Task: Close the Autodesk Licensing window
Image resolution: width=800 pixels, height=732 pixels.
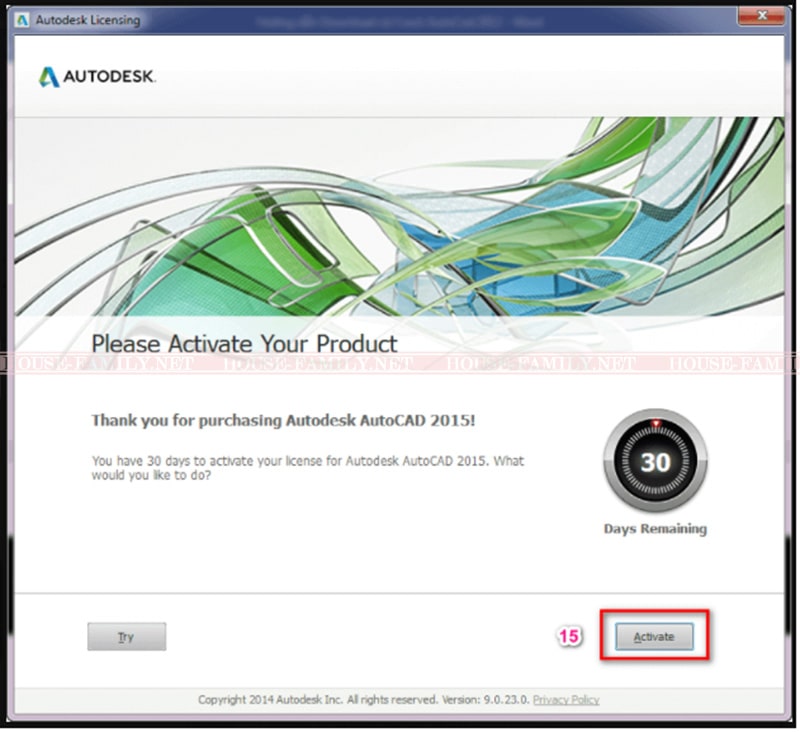Action: [x=762, y=15]
